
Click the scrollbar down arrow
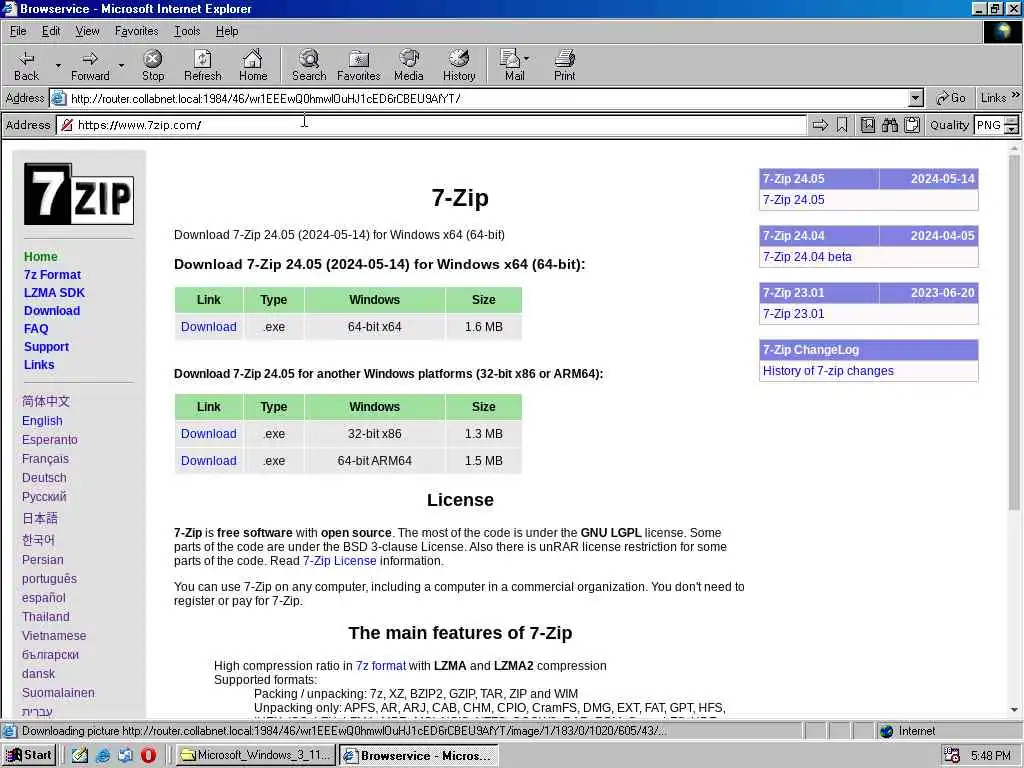click(1014, 709)
